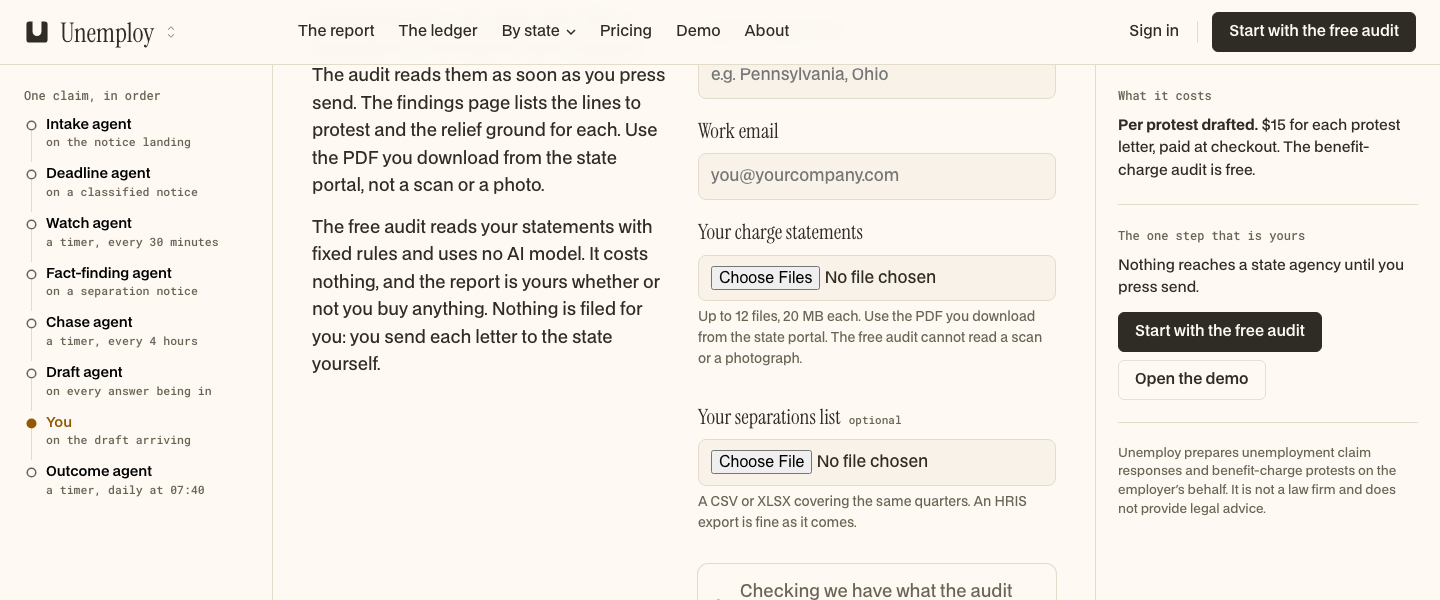Click Choose Files for charge statements
Viewport: 1440px width, 600px height.
point(766,278)
